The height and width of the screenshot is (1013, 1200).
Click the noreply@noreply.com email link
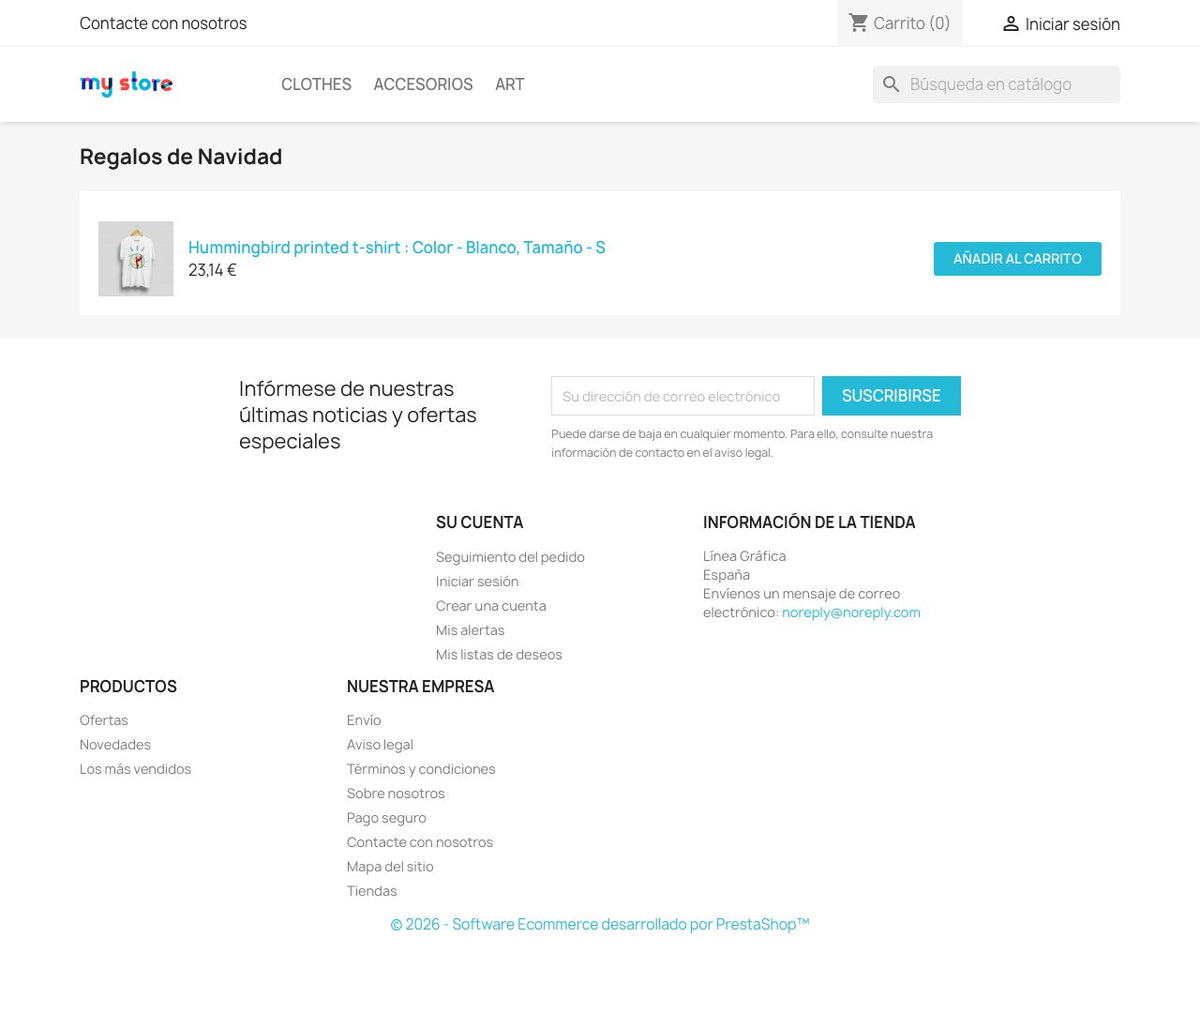click(x=851, y=612)
